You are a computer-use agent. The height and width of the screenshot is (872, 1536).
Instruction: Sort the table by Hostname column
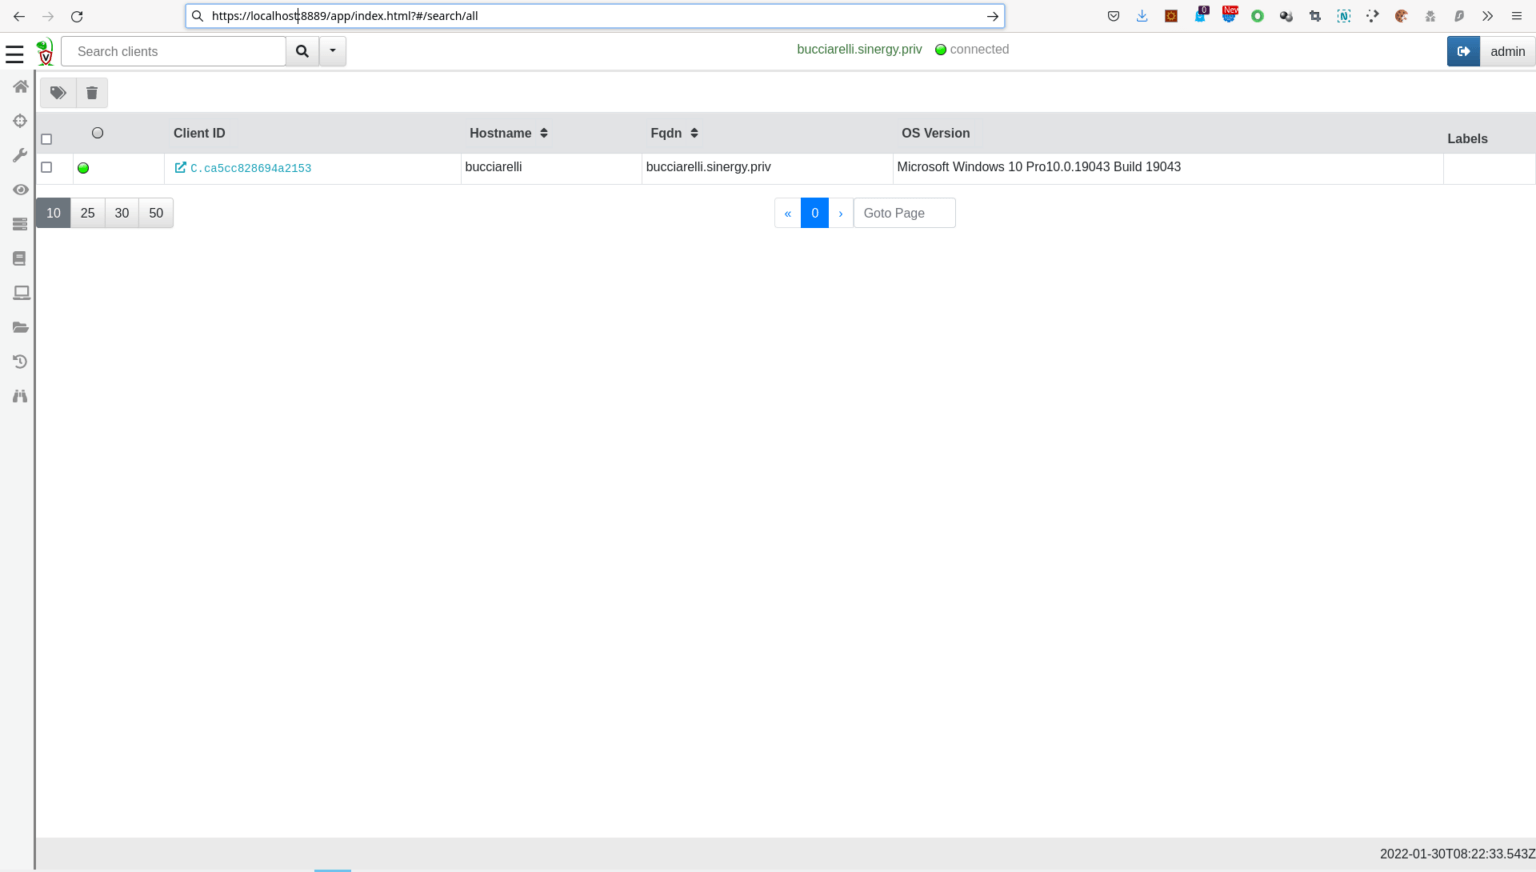click(x=543, y=133)
